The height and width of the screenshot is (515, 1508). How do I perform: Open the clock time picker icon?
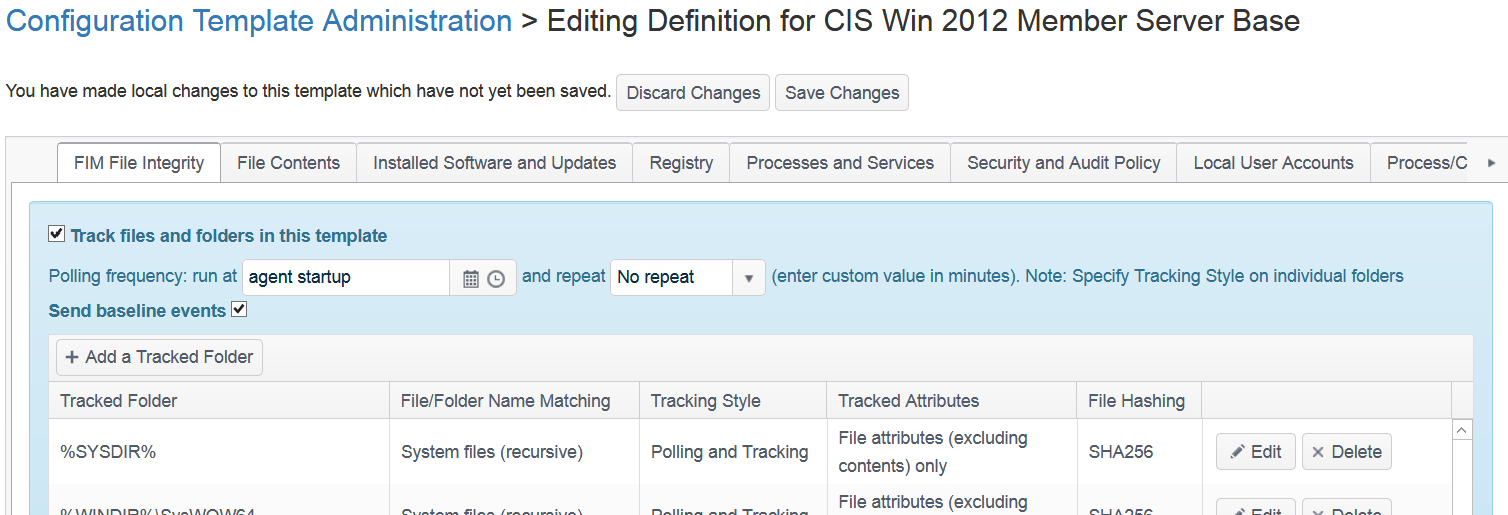[x=496, y=279]
